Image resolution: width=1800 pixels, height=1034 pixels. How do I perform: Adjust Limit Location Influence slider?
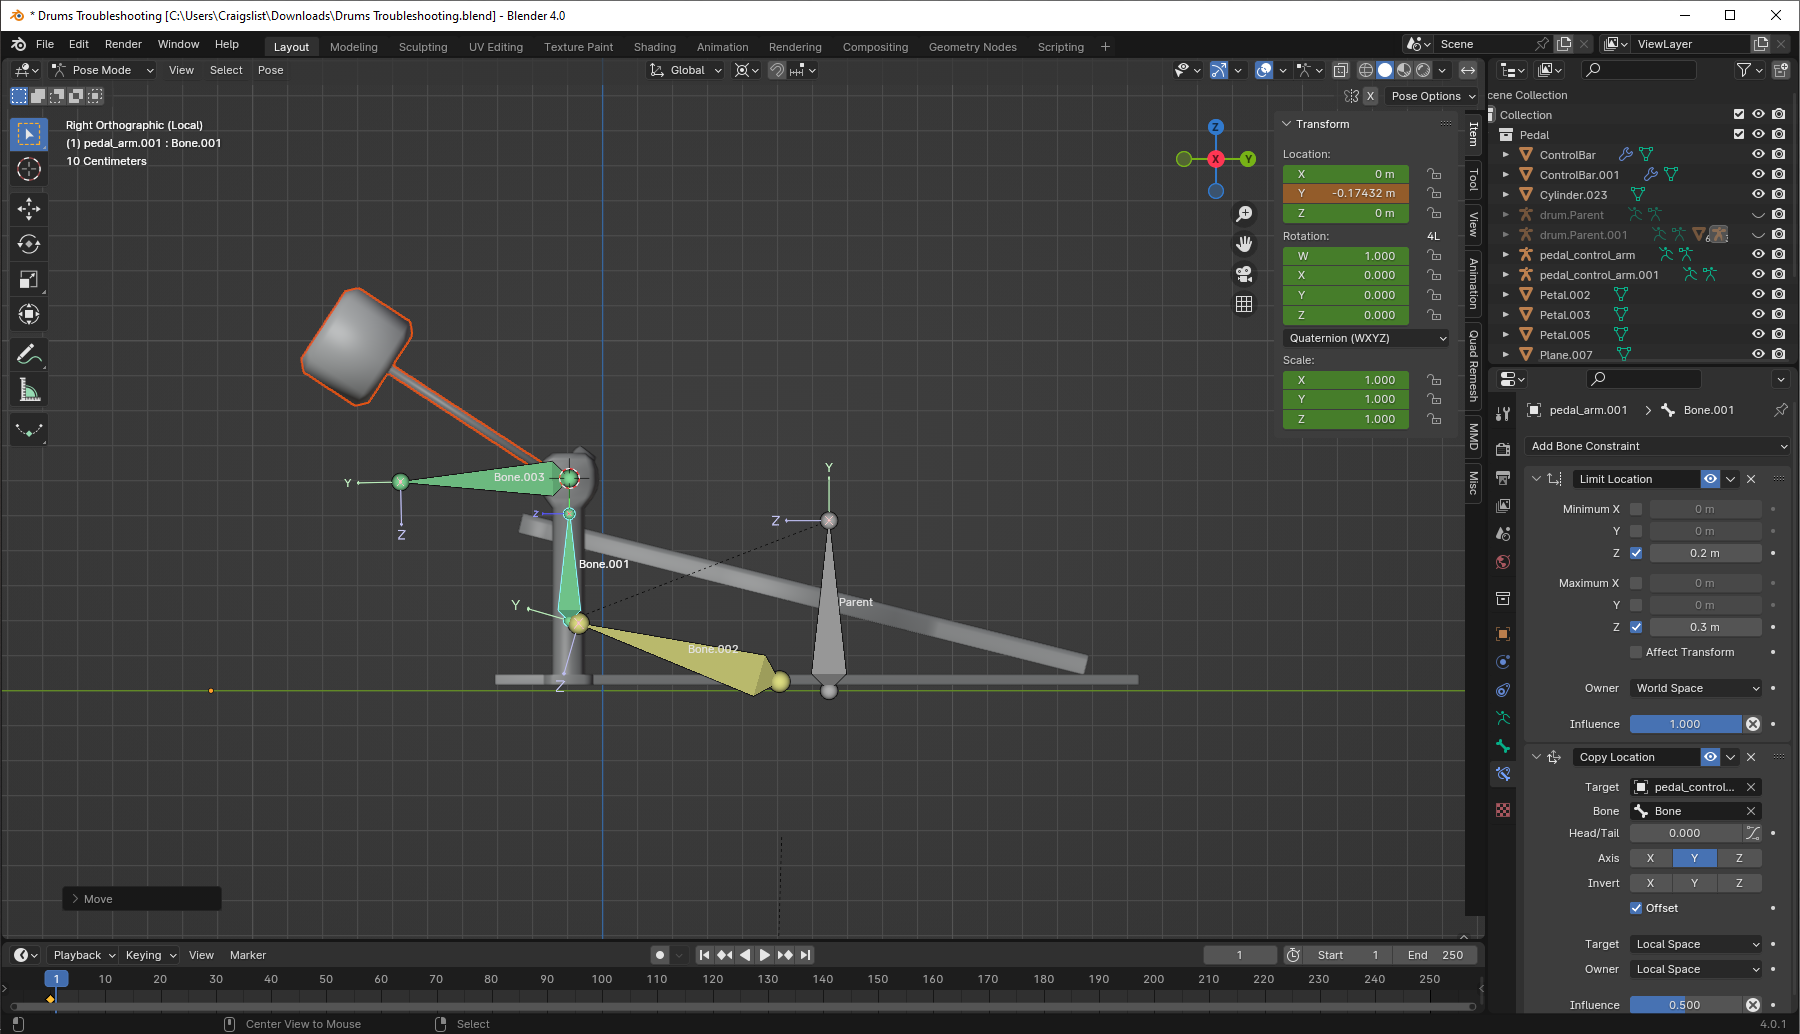pyautogui.click(x=1686, y=724)
